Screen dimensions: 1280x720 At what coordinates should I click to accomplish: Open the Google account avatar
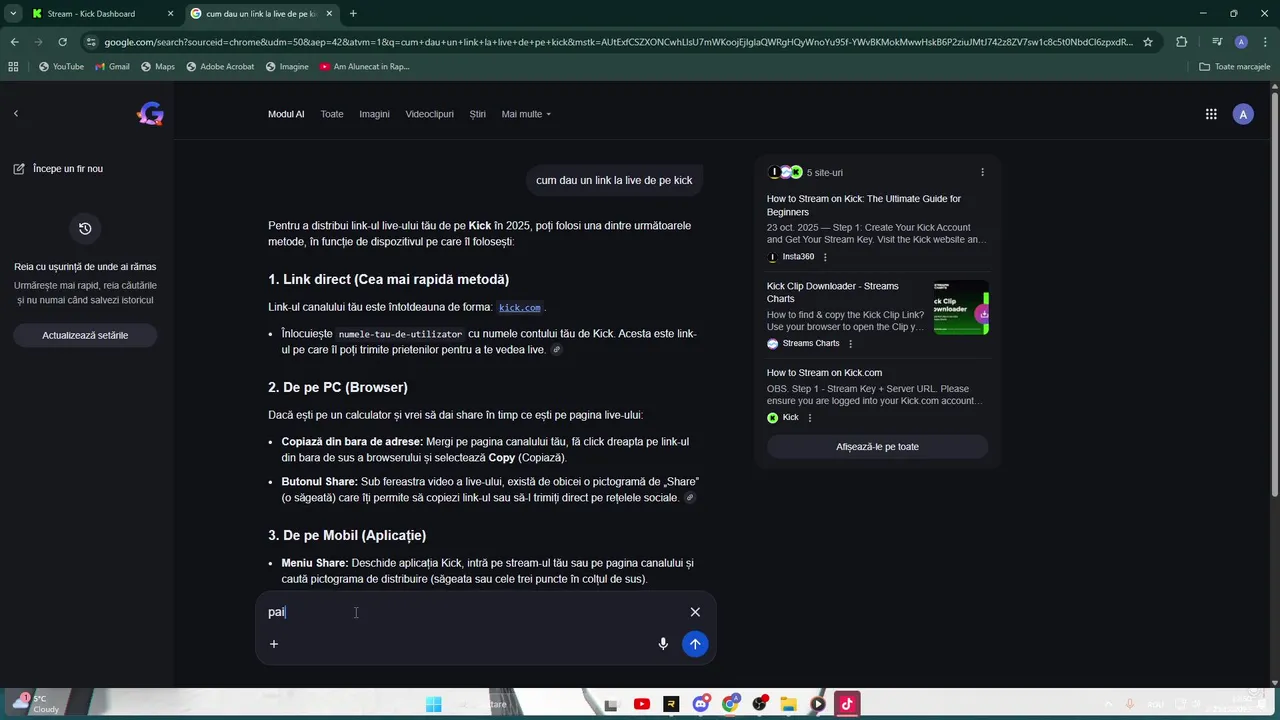pos(1243,114)
